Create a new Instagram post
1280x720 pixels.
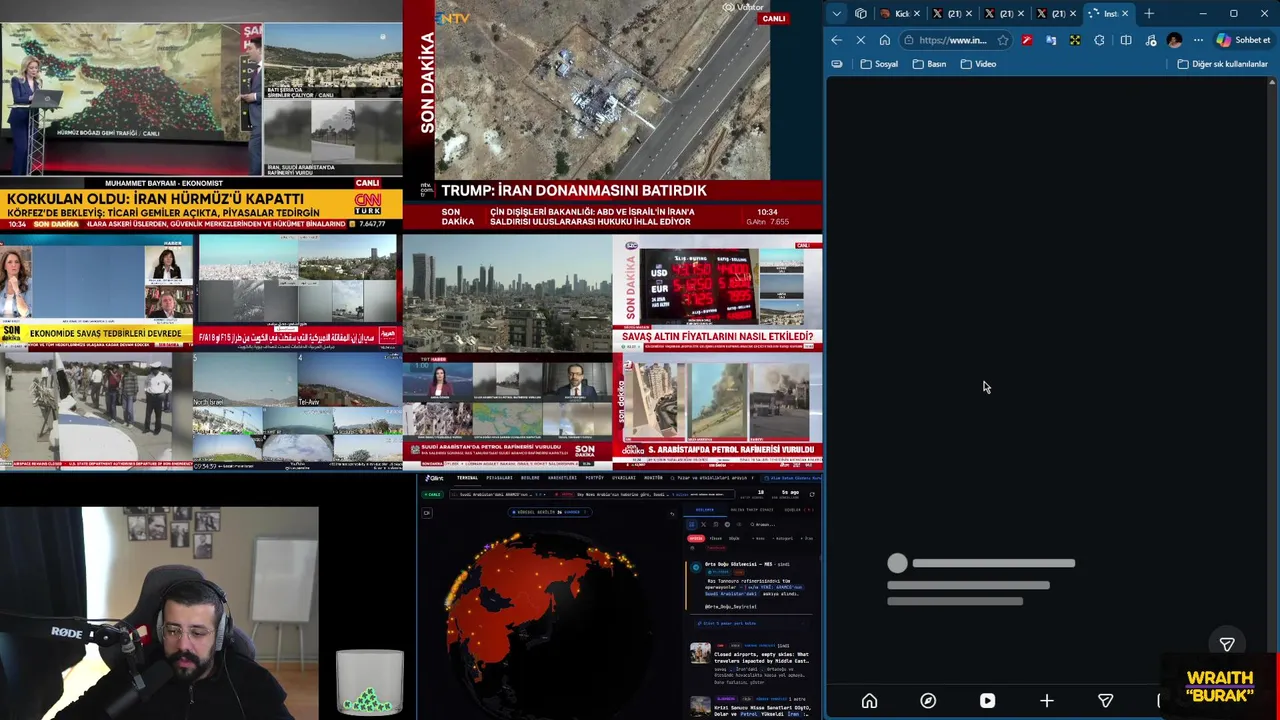[1046, 701]
